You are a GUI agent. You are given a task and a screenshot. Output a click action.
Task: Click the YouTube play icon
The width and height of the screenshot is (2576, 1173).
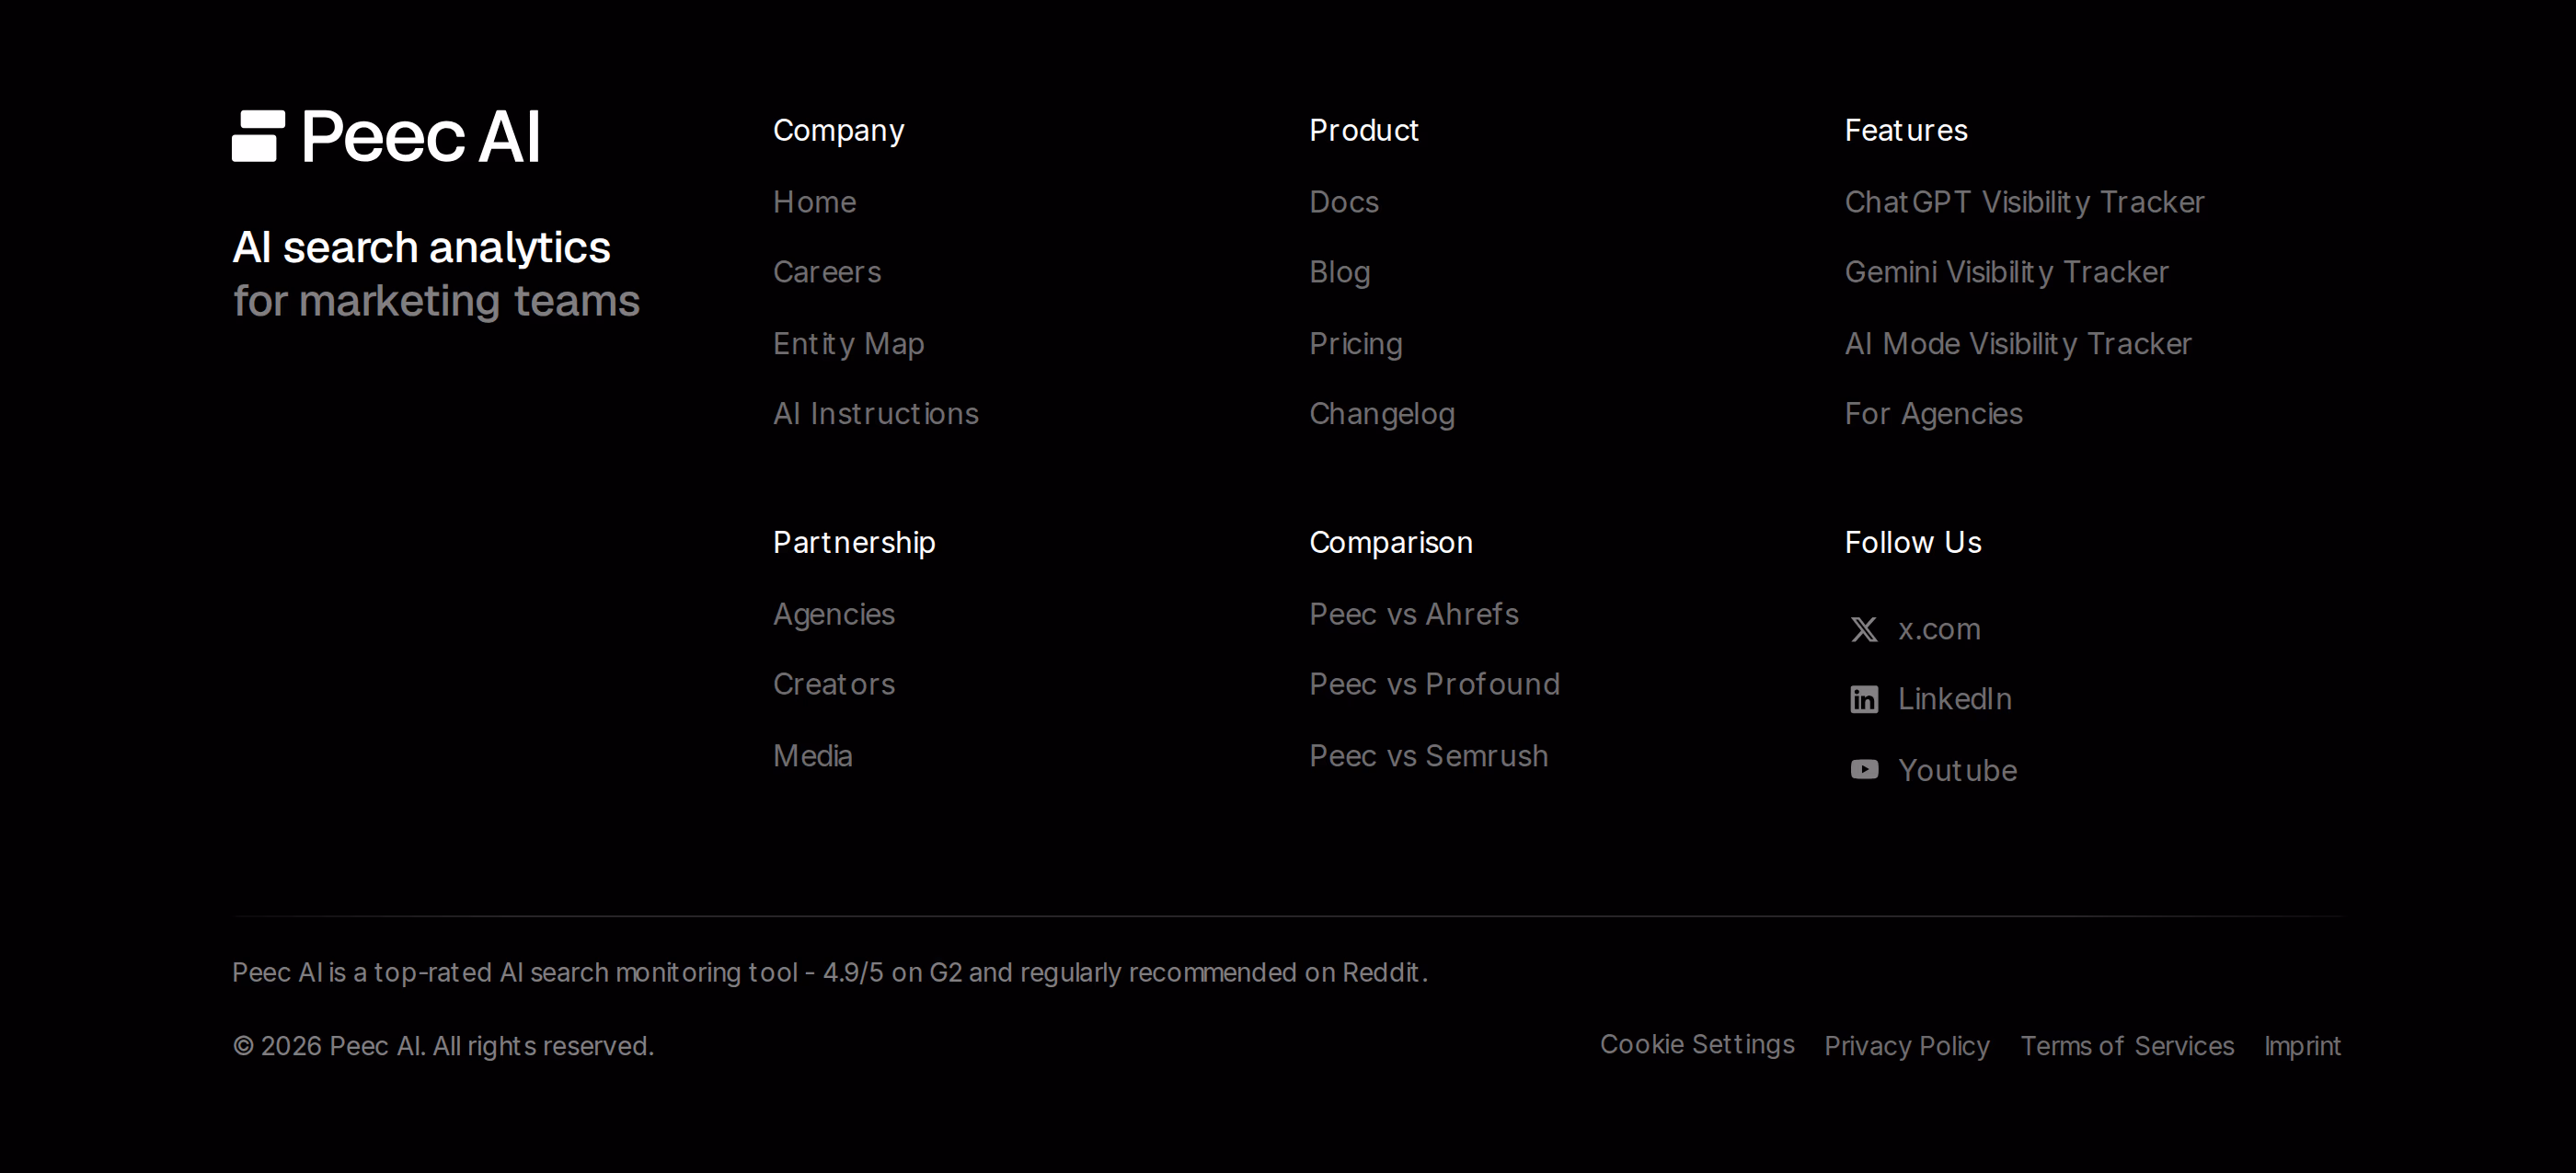(x=1864, y=769)
